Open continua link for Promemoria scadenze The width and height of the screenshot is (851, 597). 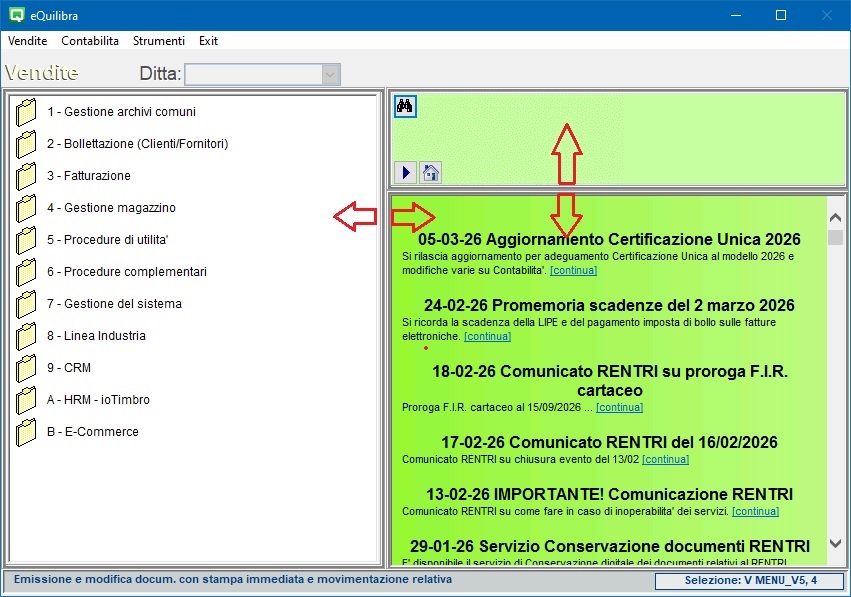click(487, 337)
